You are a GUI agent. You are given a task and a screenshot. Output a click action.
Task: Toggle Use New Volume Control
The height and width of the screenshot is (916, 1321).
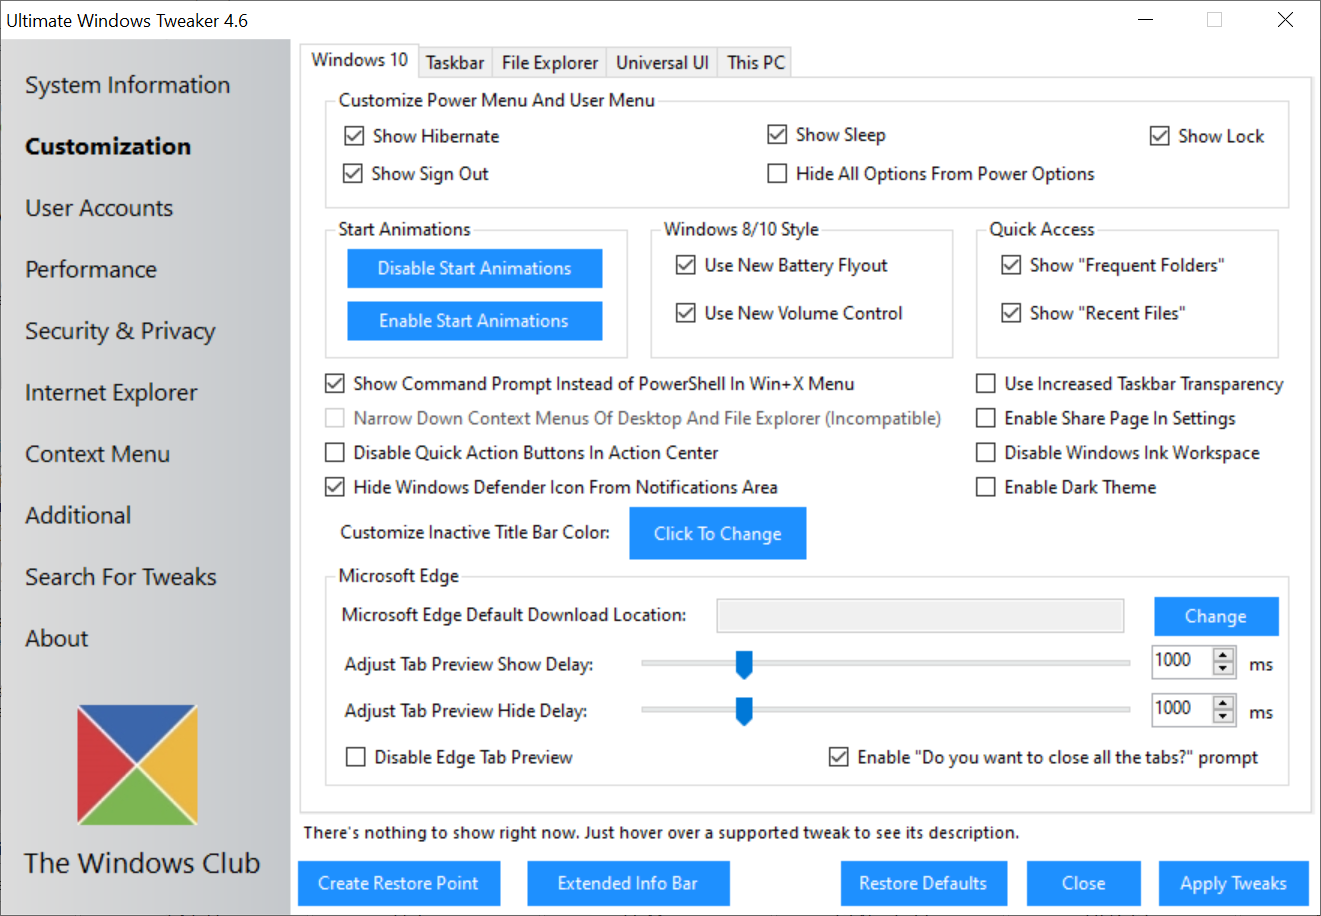click(x=686, y=313)
